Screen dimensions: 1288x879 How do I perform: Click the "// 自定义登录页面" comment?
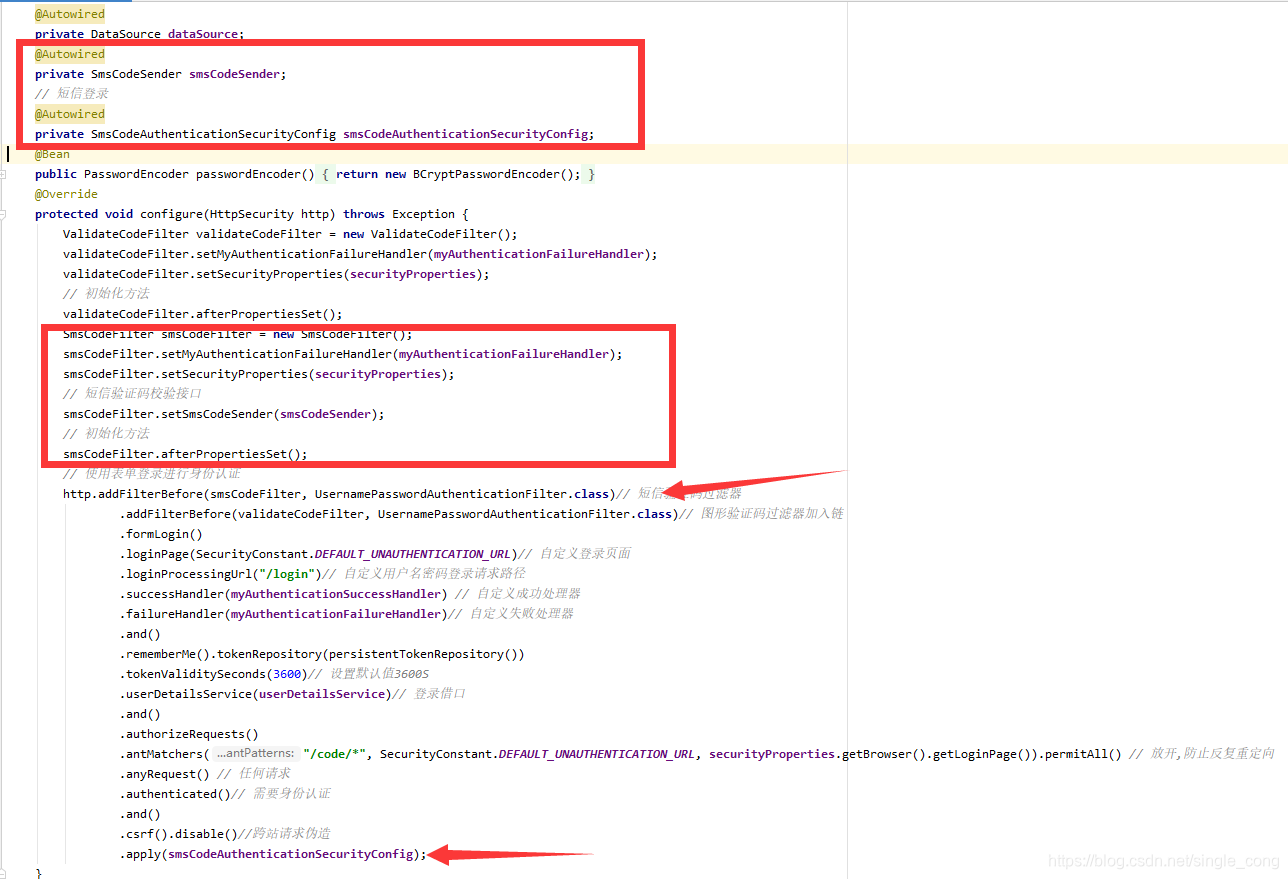coord(575,554)
